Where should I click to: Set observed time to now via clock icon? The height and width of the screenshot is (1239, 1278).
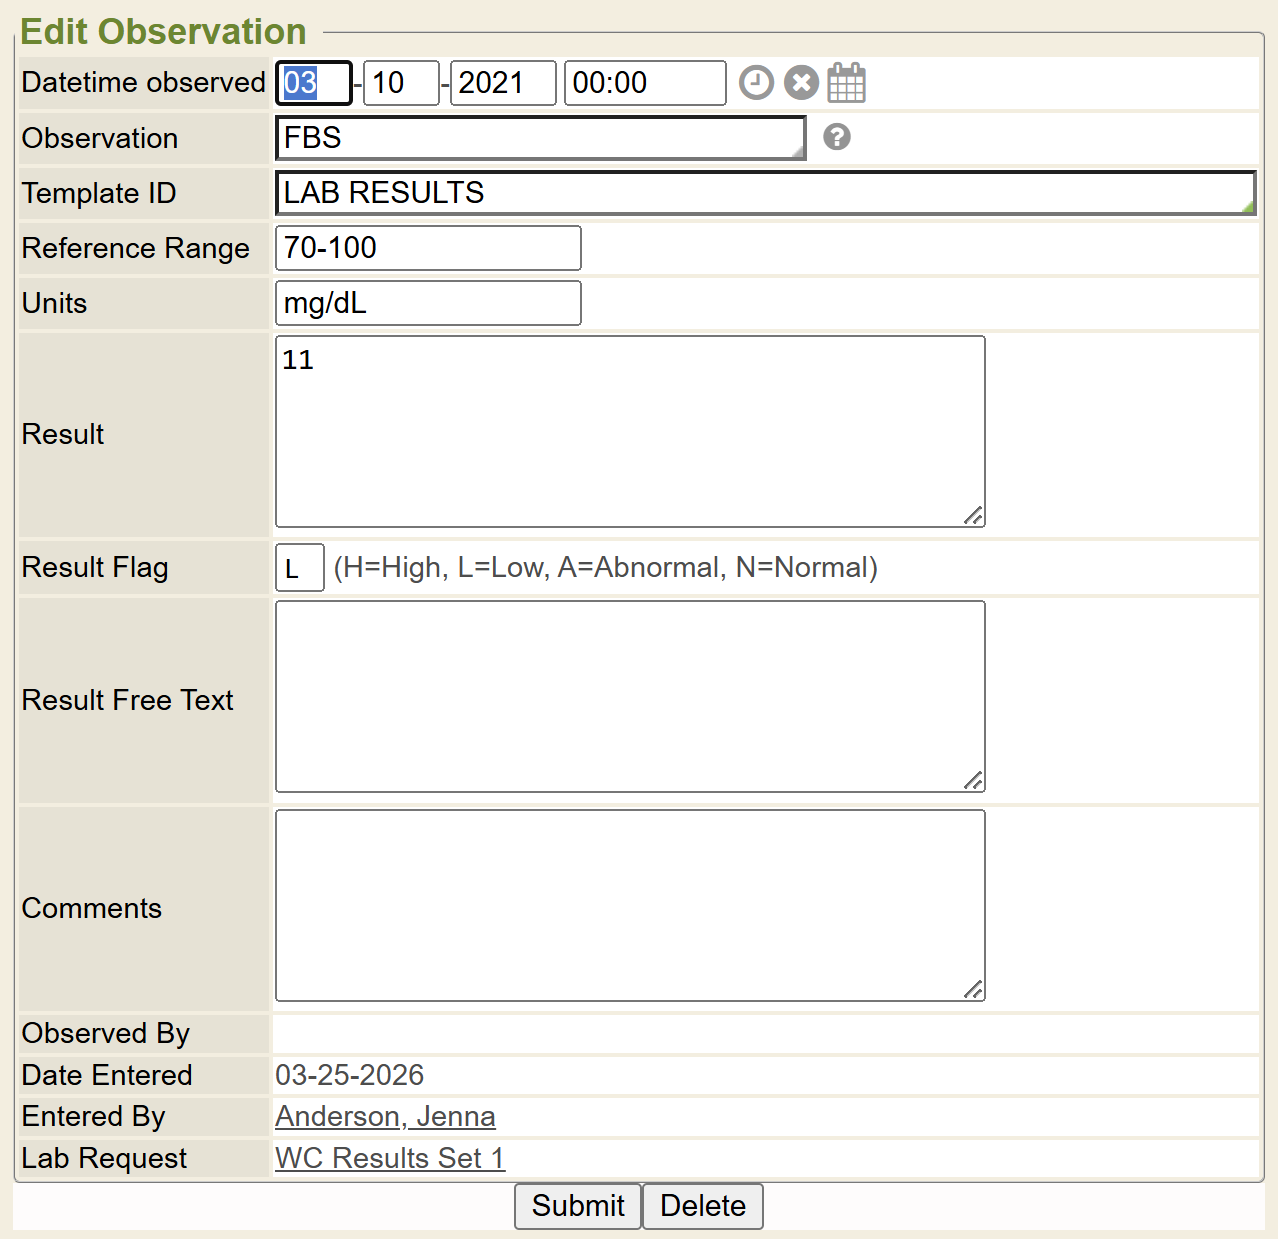756,83
